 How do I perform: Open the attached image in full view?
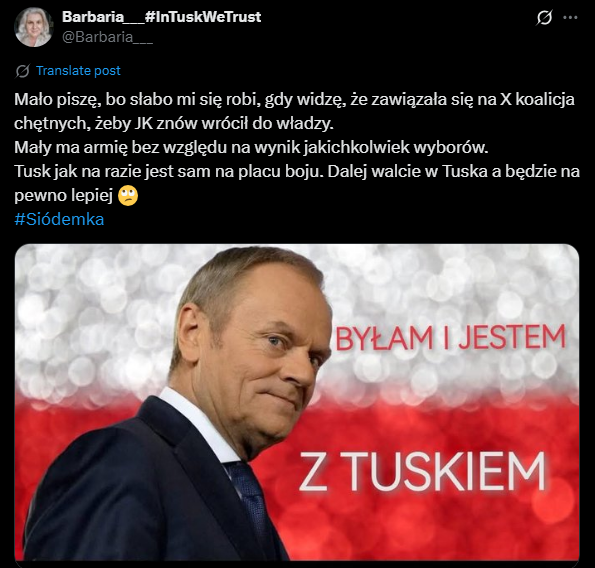(297, 402)
